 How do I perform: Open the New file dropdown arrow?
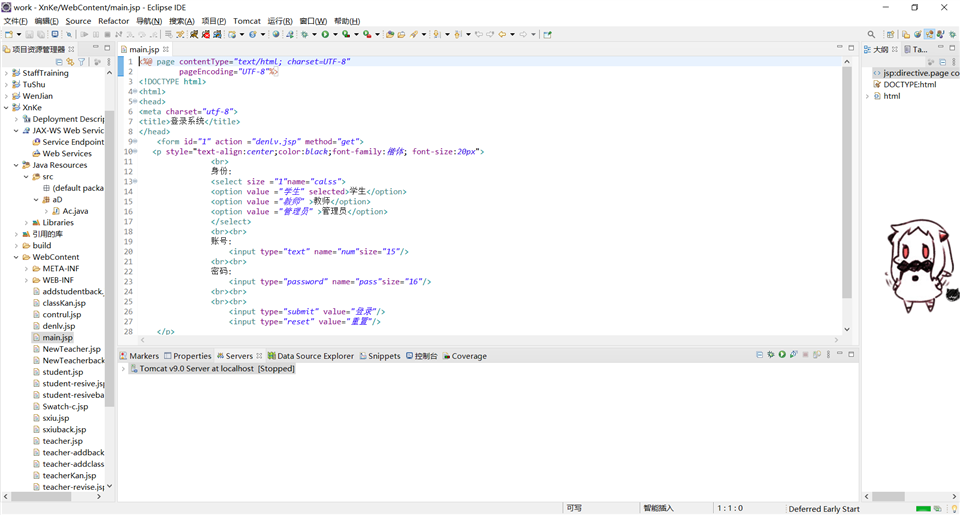[19, 34]
